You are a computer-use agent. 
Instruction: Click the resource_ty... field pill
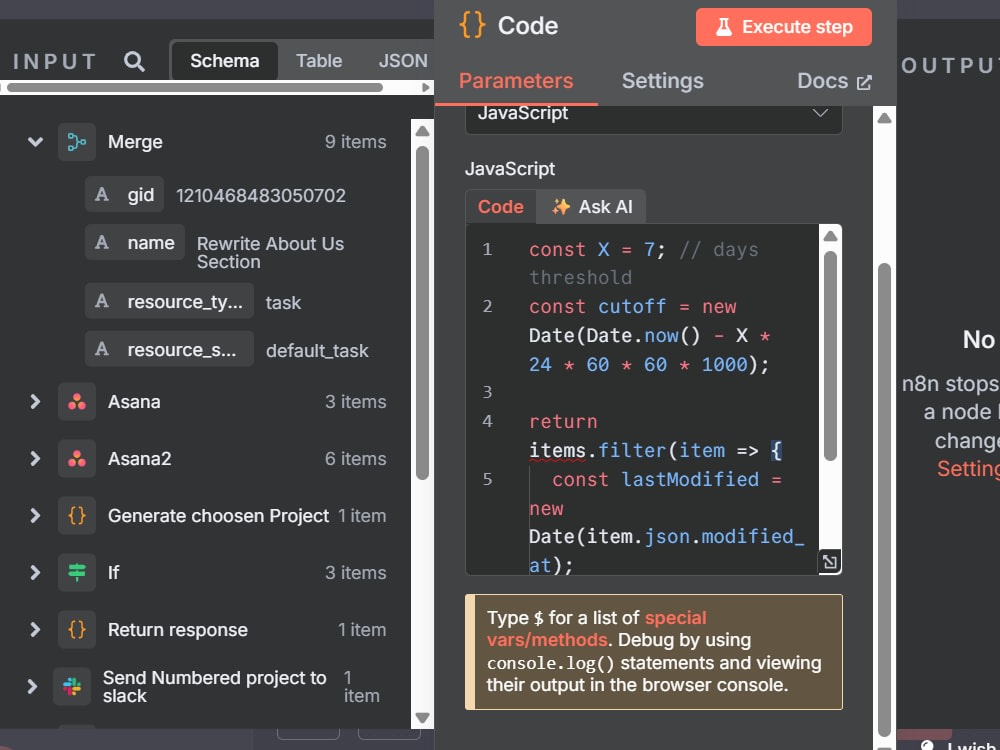click(169, 301)
